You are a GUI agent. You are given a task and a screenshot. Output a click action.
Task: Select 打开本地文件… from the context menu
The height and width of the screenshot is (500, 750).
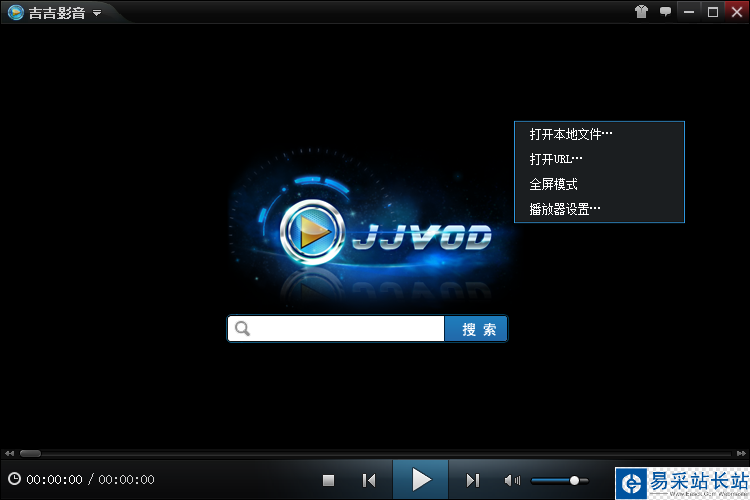[x=599, y=134]
